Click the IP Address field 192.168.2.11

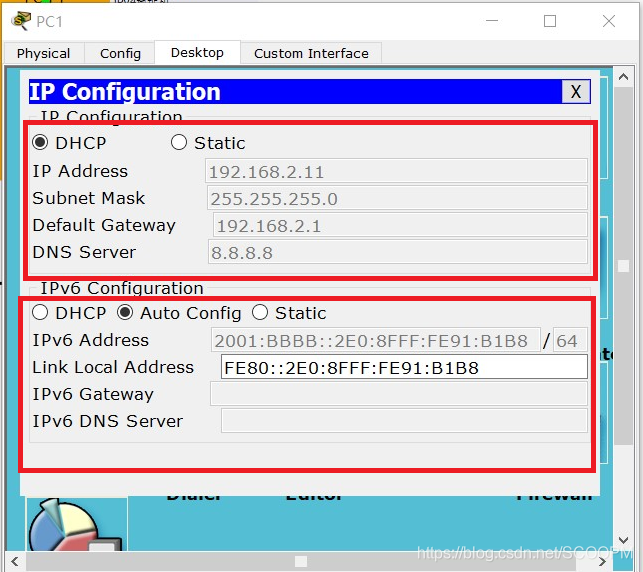(396, 171)
